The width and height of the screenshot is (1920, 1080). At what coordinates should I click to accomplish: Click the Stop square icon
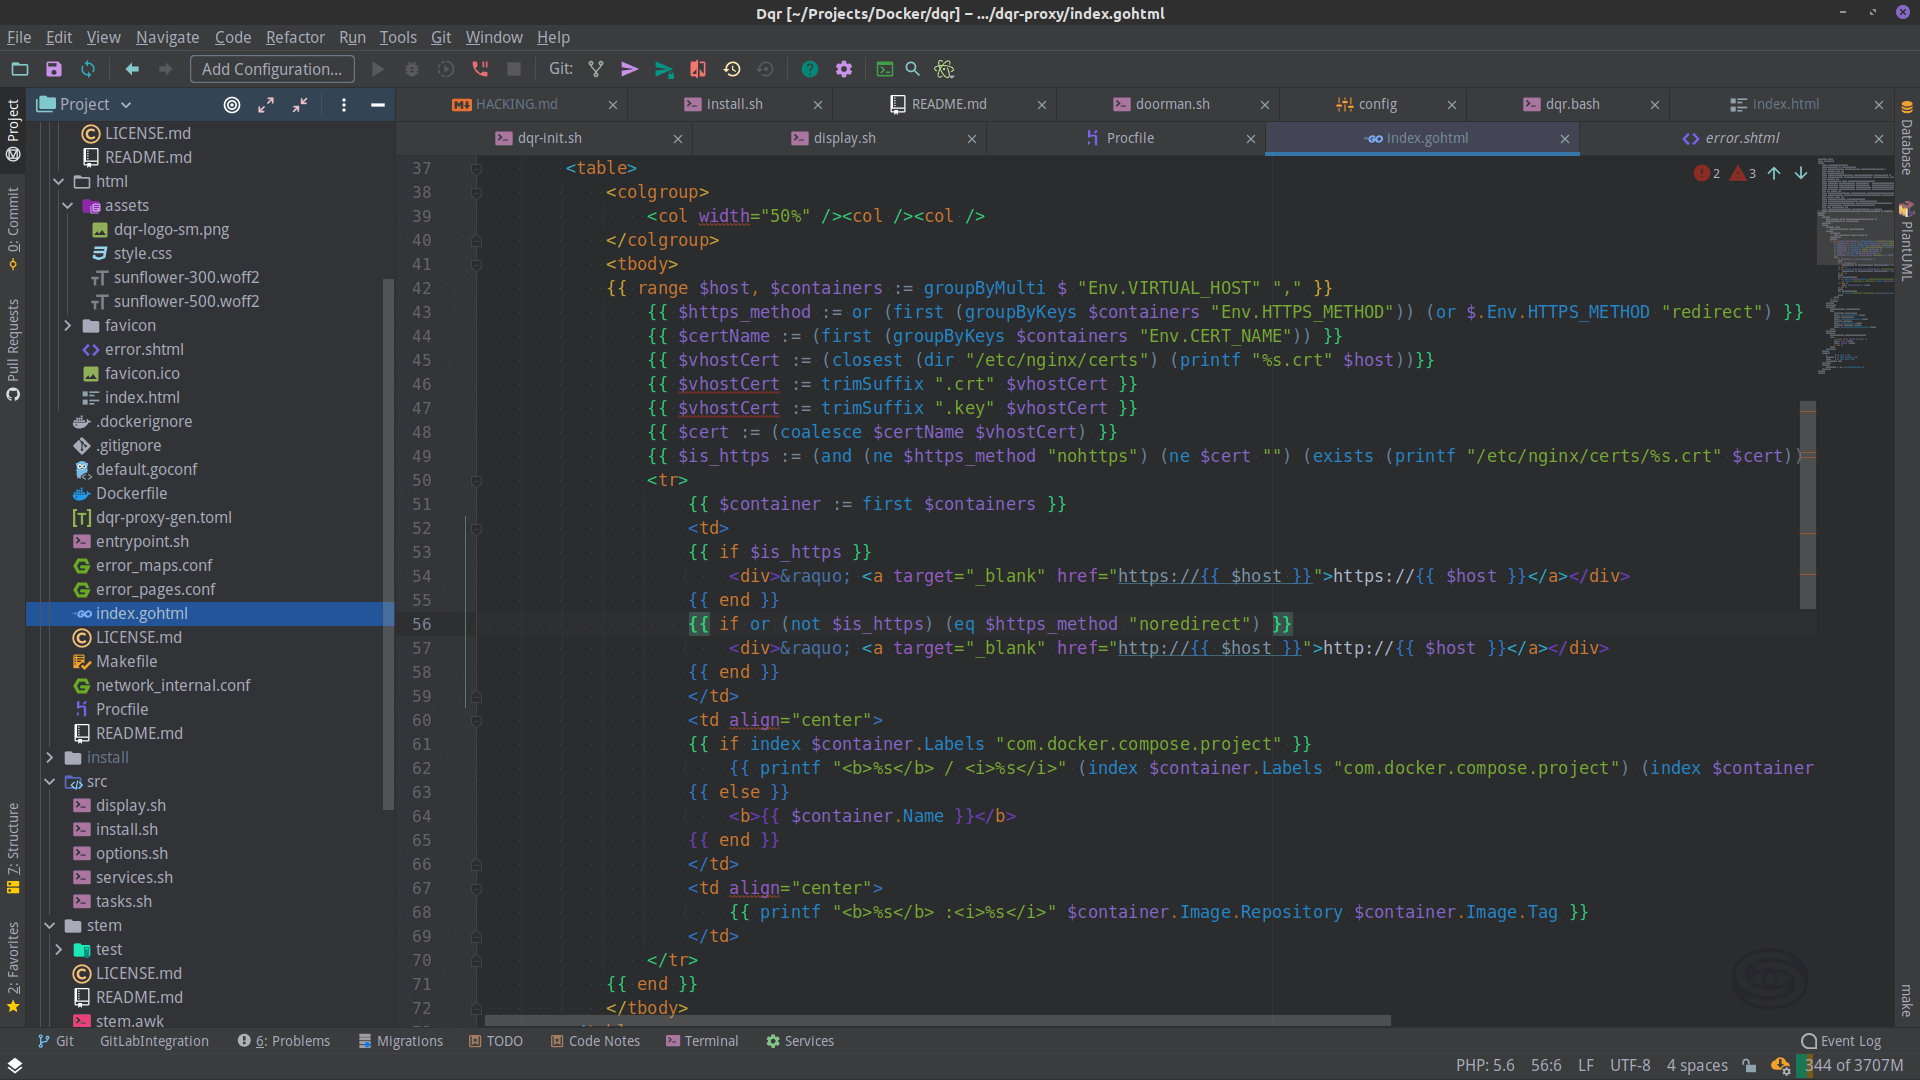tap(514, 69)
